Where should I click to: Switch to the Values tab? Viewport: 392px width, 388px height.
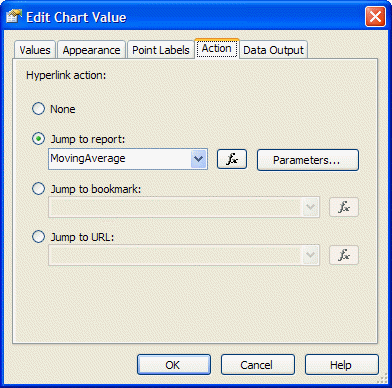click(35, 50)
